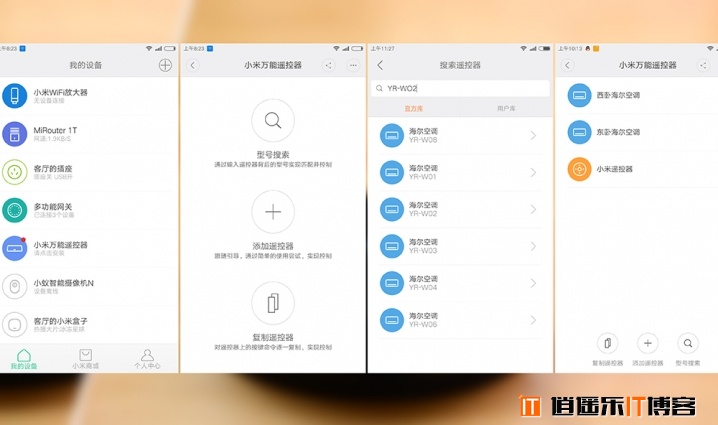Open 小米WiFi放大器 device icon
Viewport: 718px width, 425px height.
coord(15,96)
